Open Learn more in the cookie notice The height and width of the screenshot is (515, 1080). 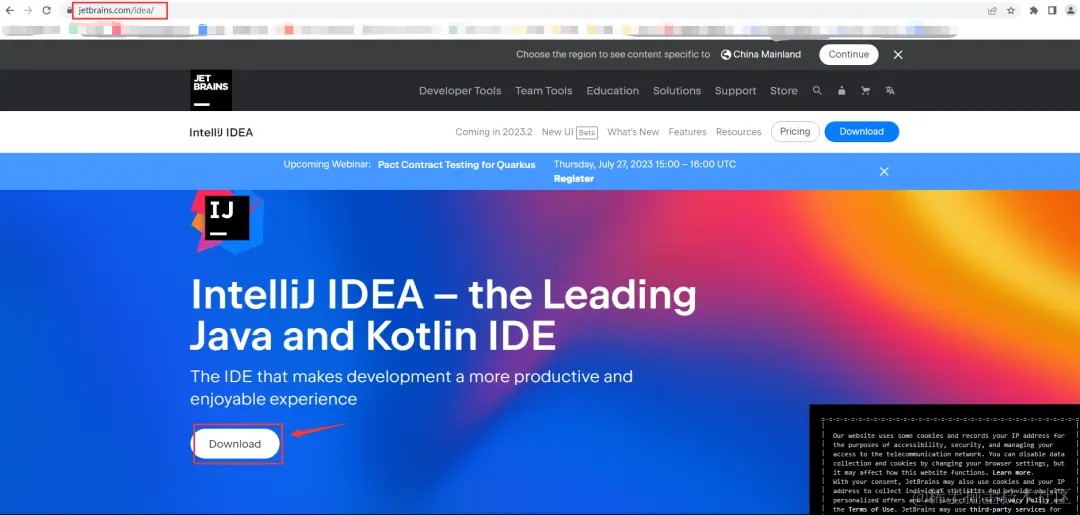[1012, 473]
